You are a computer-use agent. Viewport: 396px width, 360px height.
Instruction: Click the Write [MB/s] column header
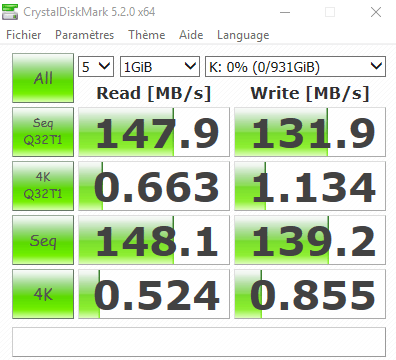point(310,93)
